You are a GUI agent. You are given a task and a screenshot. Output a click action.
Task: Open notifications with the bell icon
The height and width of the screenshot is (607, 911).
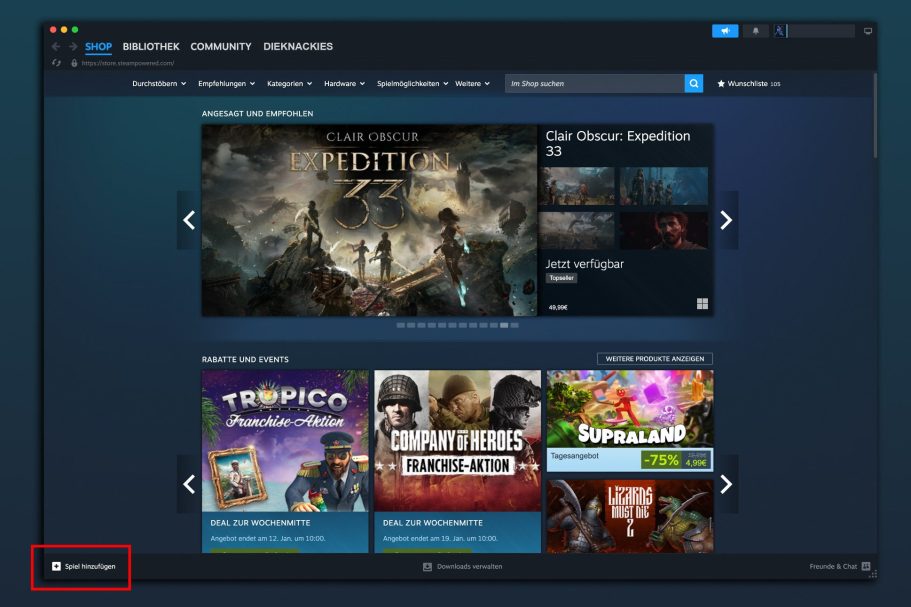(755, 31)
